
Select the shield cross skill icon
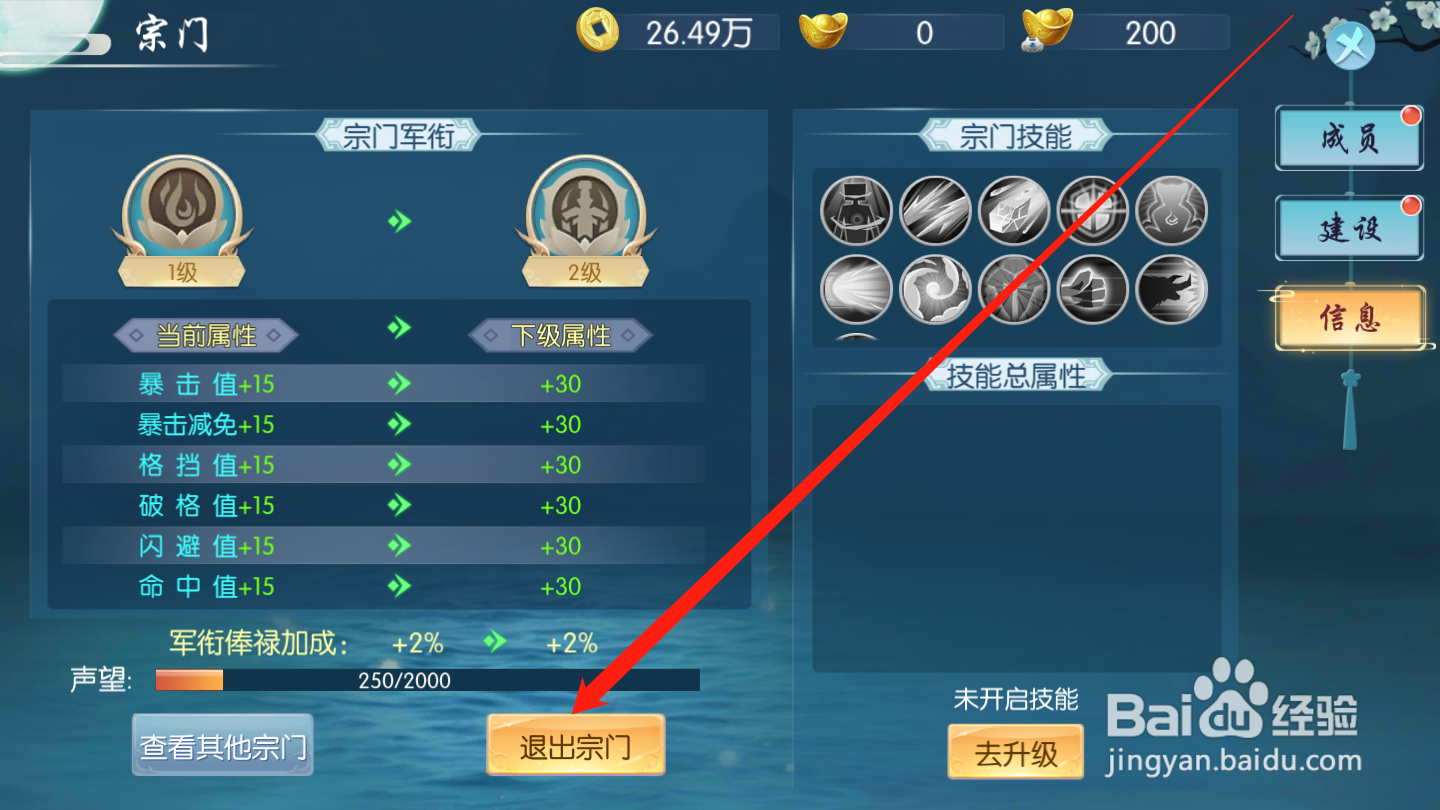click(x=1093, y=211)
